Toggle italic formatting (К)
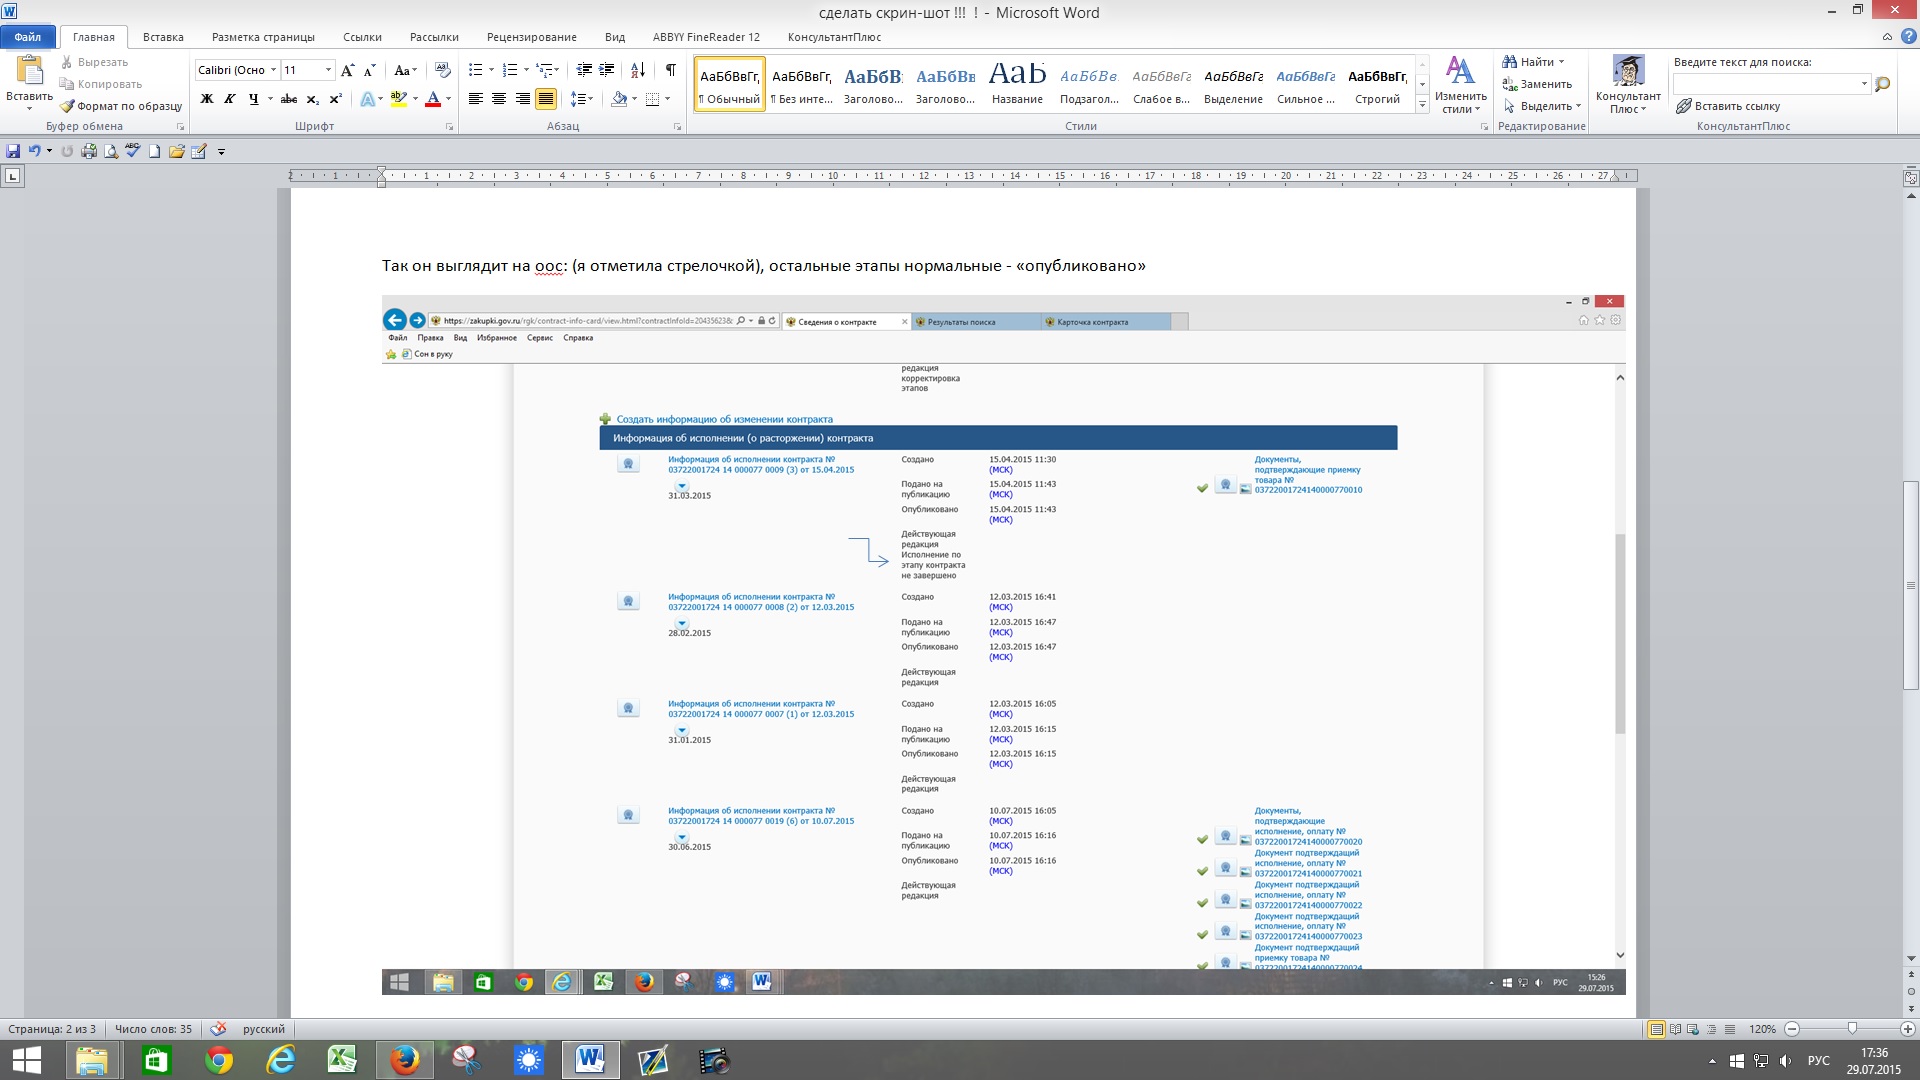1920x1080 pixels. click(x=230, y=99)
